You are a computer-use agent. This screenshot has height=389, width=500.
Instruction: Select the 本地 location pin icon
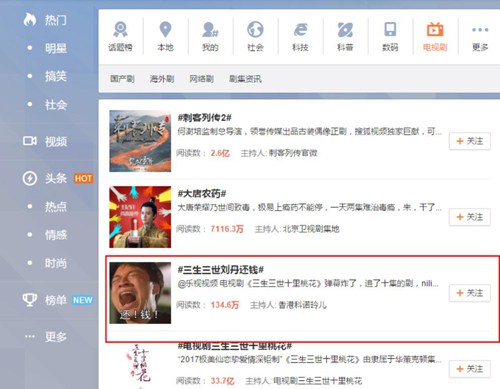[165, 36]
